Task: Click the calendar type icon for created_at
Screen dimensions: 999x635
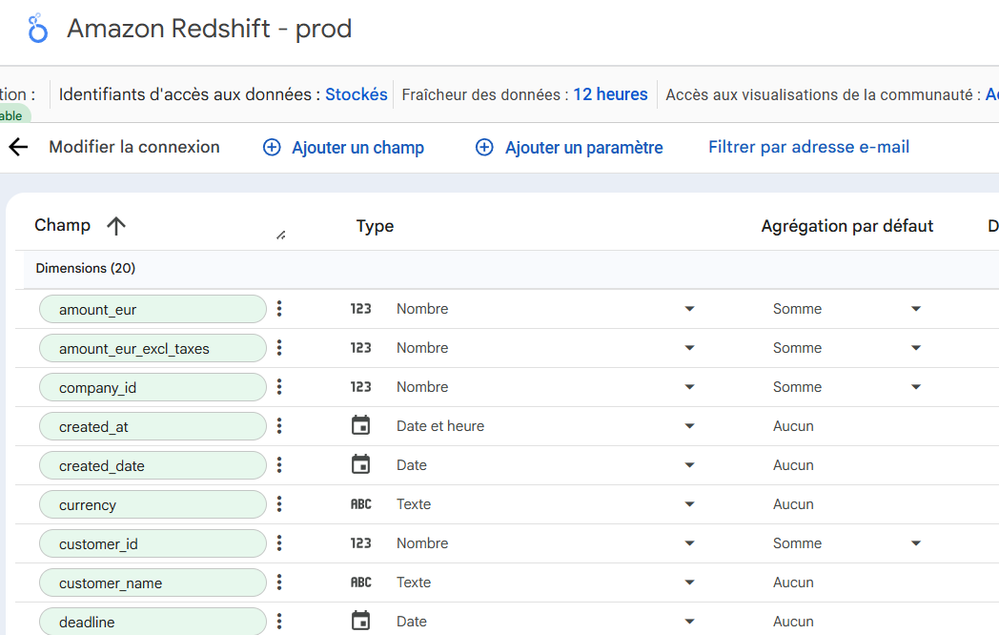Action: pos(361,426)
